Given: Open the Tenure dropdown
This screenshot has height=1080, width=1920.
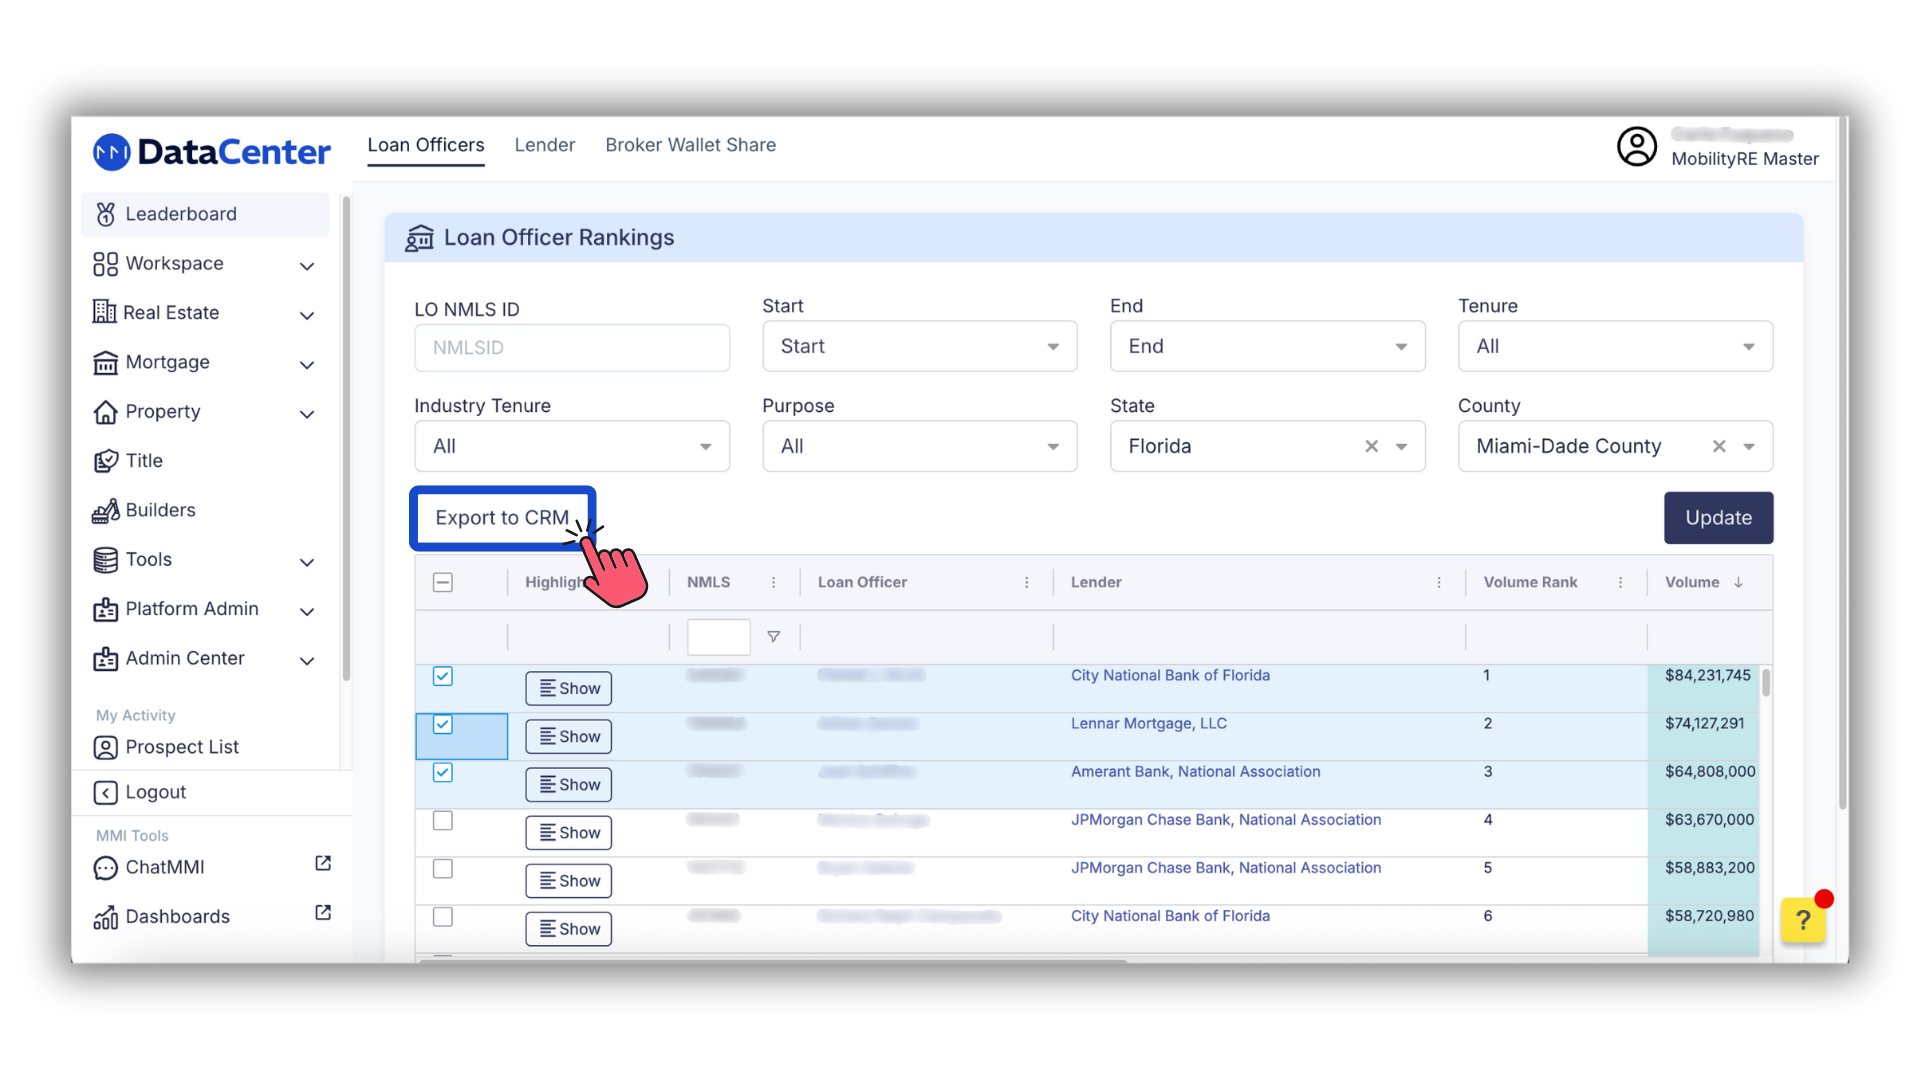Looking at the screenshot, I should click(x=1614, y=347).
